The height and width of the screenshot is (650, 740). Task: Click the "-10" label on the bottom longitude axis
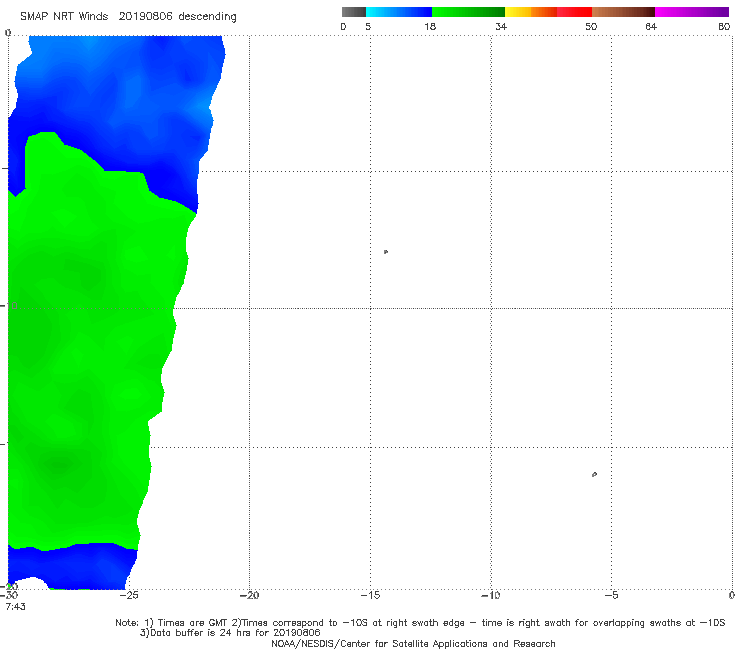click(491, 596)
